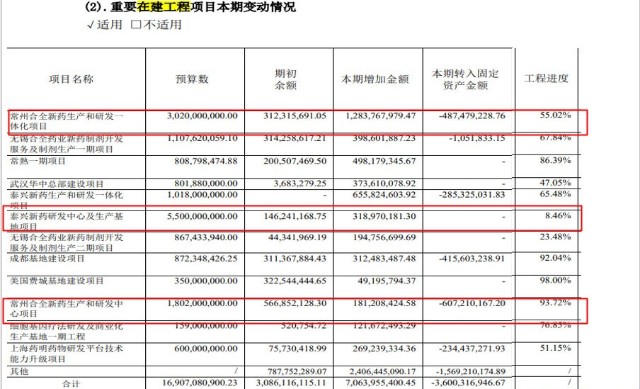Image resolution: width=640 pixels, height=389 pixels.
Task: Select project name 常州合全新药生产和研发一体化项目
Action: click(x=66, y=121)
